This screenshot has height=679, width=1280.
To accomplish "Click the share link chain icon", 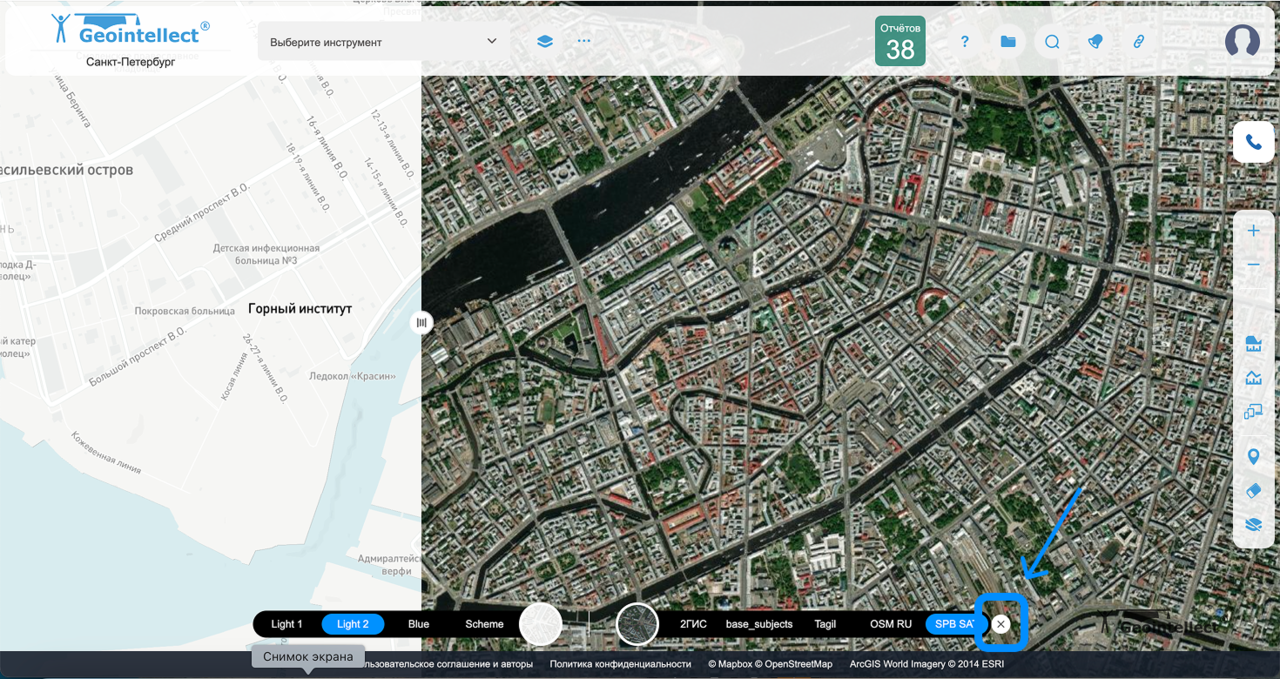I will 1138,42.
